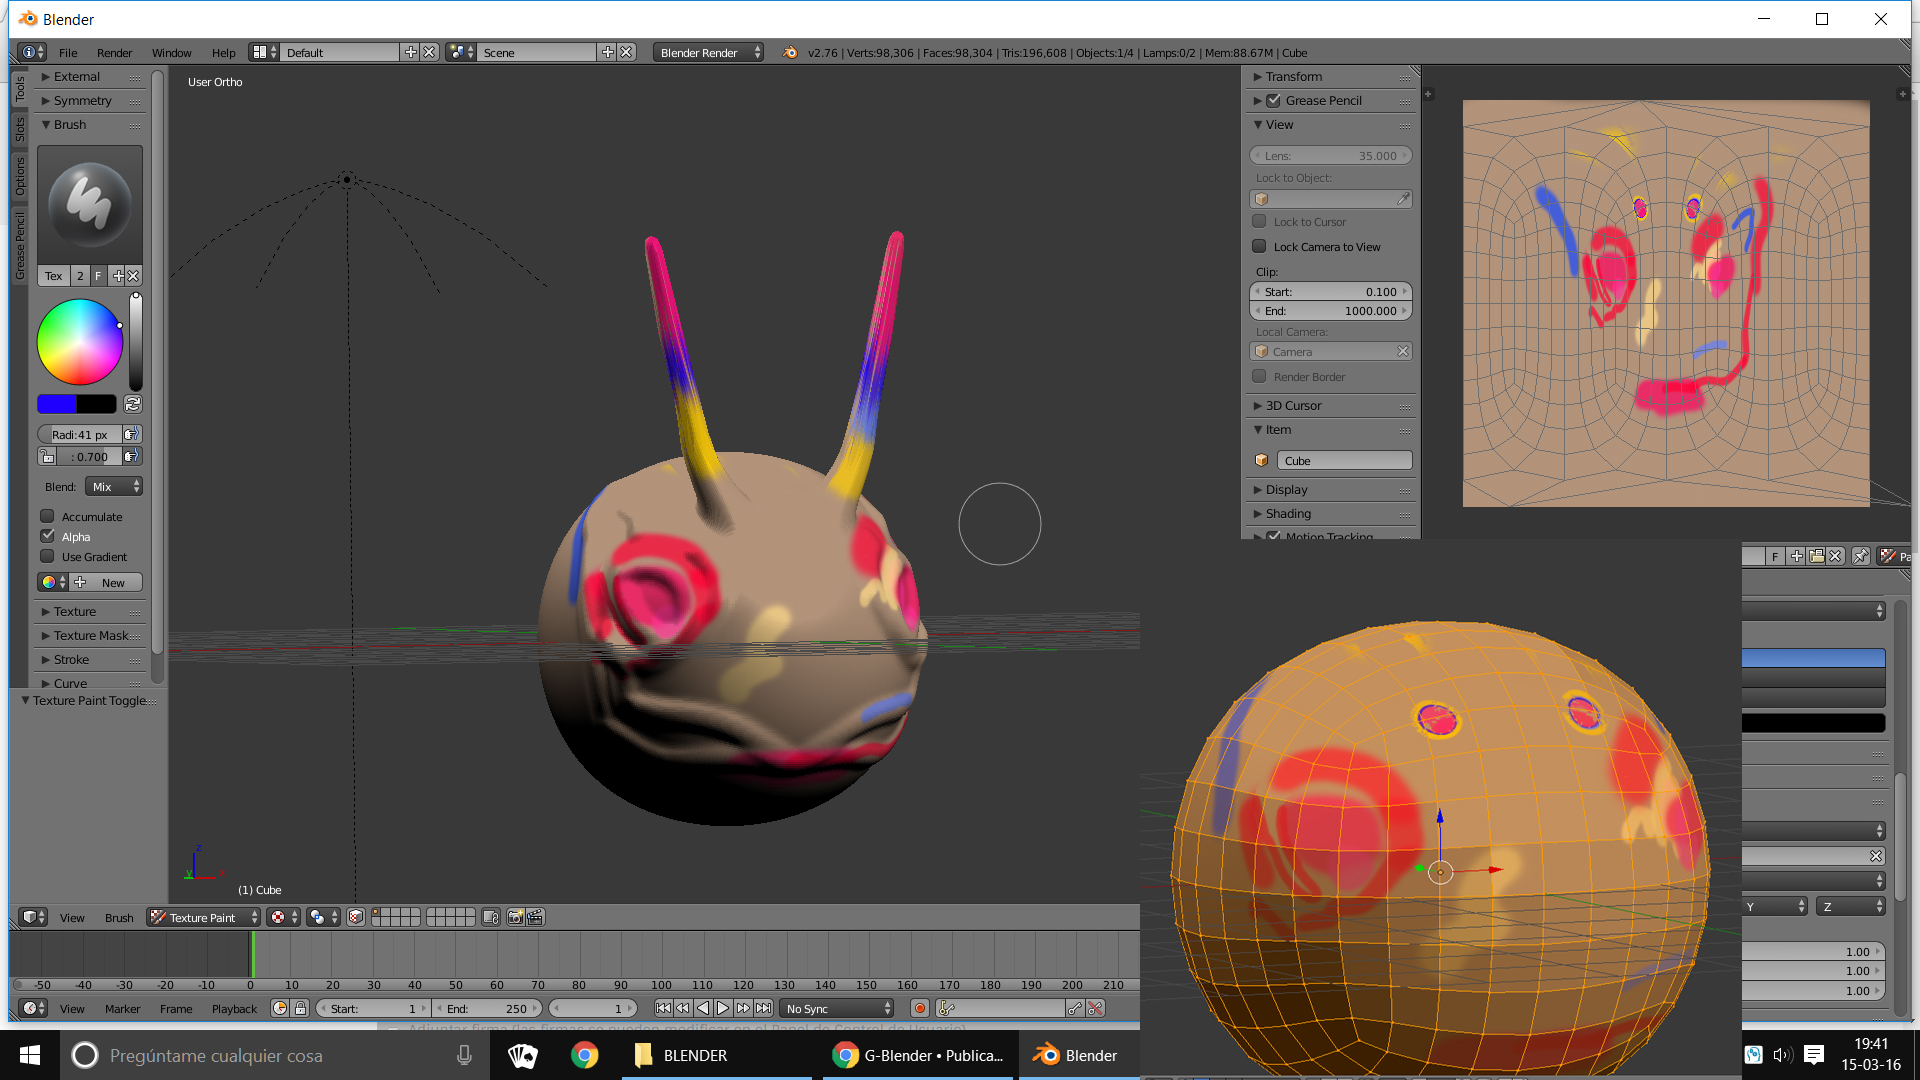Click the strength unlock padlock icon
This screenshot has height=1080, width=1920.
(x=47, y=456)
